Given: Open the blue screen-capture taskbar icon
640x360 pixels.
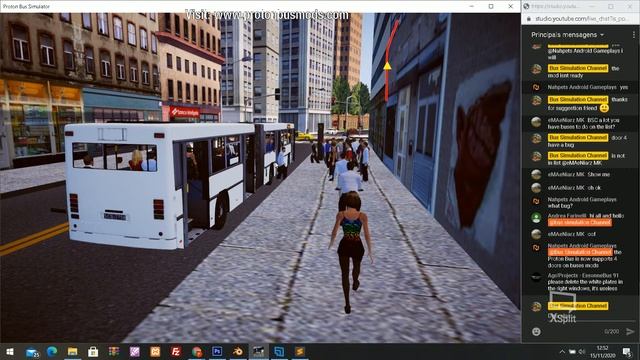Looking at the screenshot, I should click(x=279, y=351).
